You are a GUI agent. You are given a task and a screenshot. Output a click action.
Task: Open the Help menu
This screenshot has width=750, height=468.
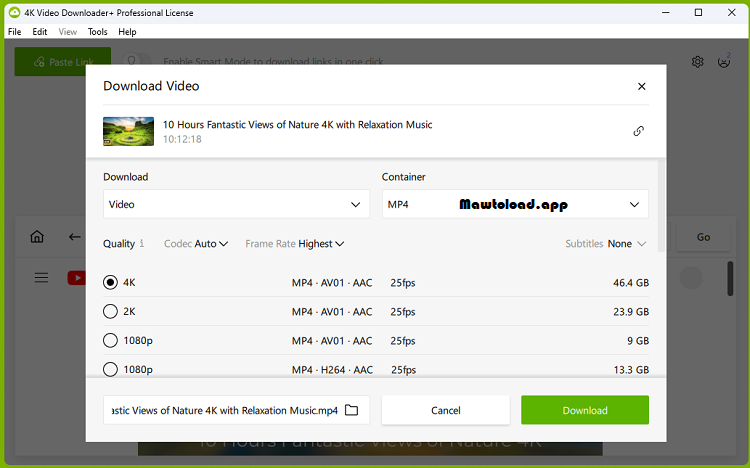coord(127,32)
